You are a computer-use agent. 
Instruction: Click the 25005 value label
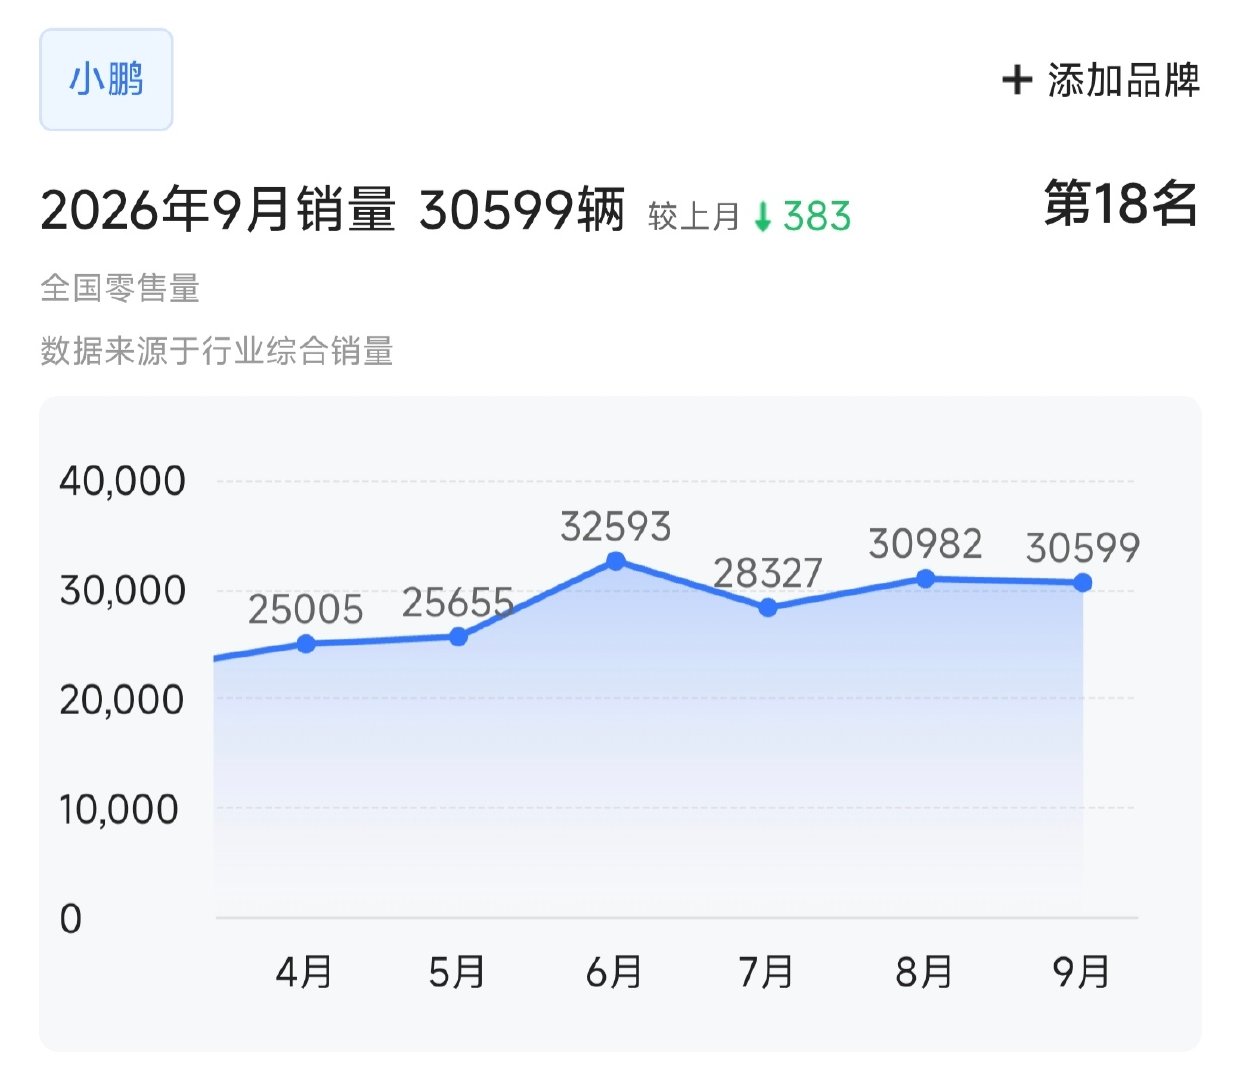(x=306, y=610)
